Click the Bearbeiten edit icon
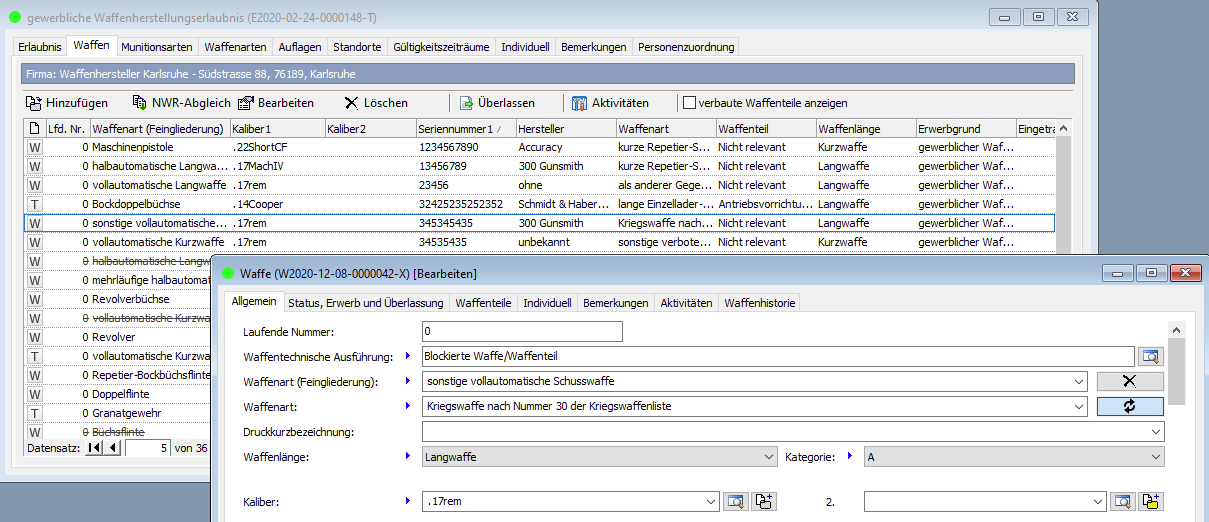This screenshot has width=1209, height=522. coord(246,103)
